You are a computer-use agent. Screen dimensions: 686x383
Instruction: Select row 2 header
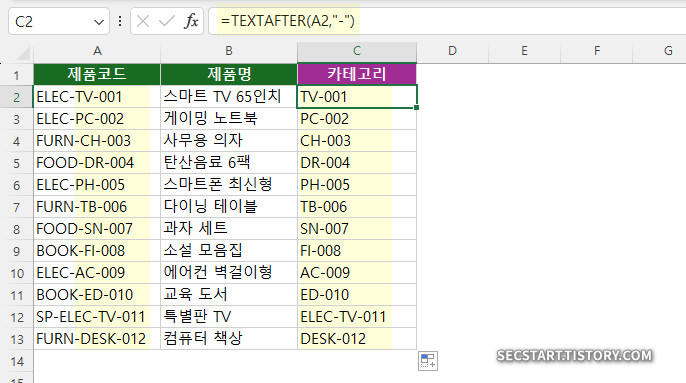coord(17,97)
